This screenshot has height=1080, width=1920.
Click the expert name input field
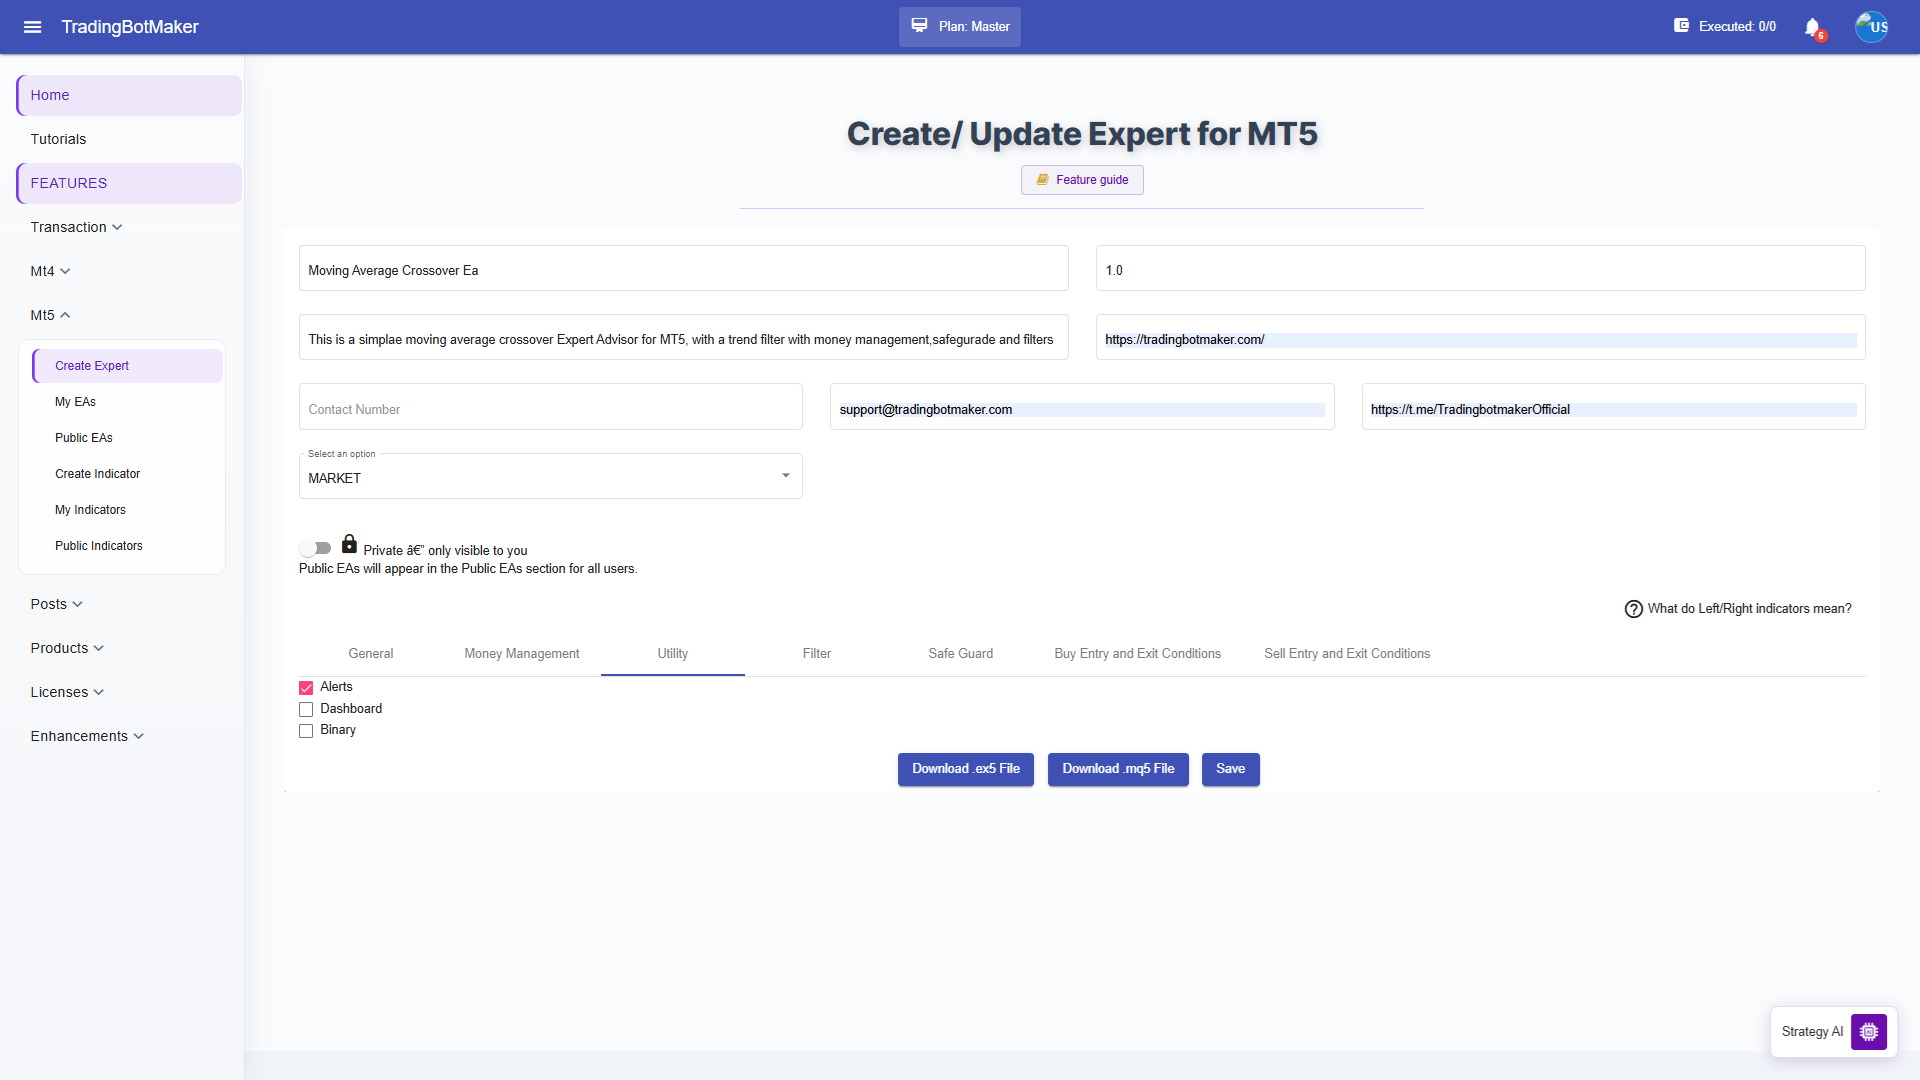[x=684, y=269]
